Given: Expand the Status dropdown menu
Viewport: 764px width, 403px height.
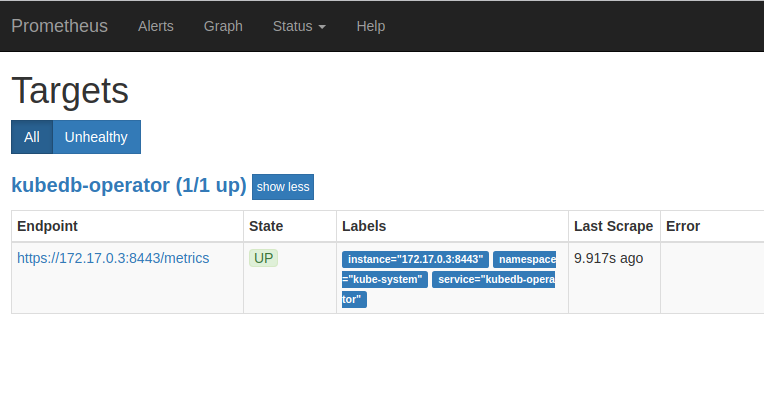Looking at the screenshot, I should click(299, 26).
